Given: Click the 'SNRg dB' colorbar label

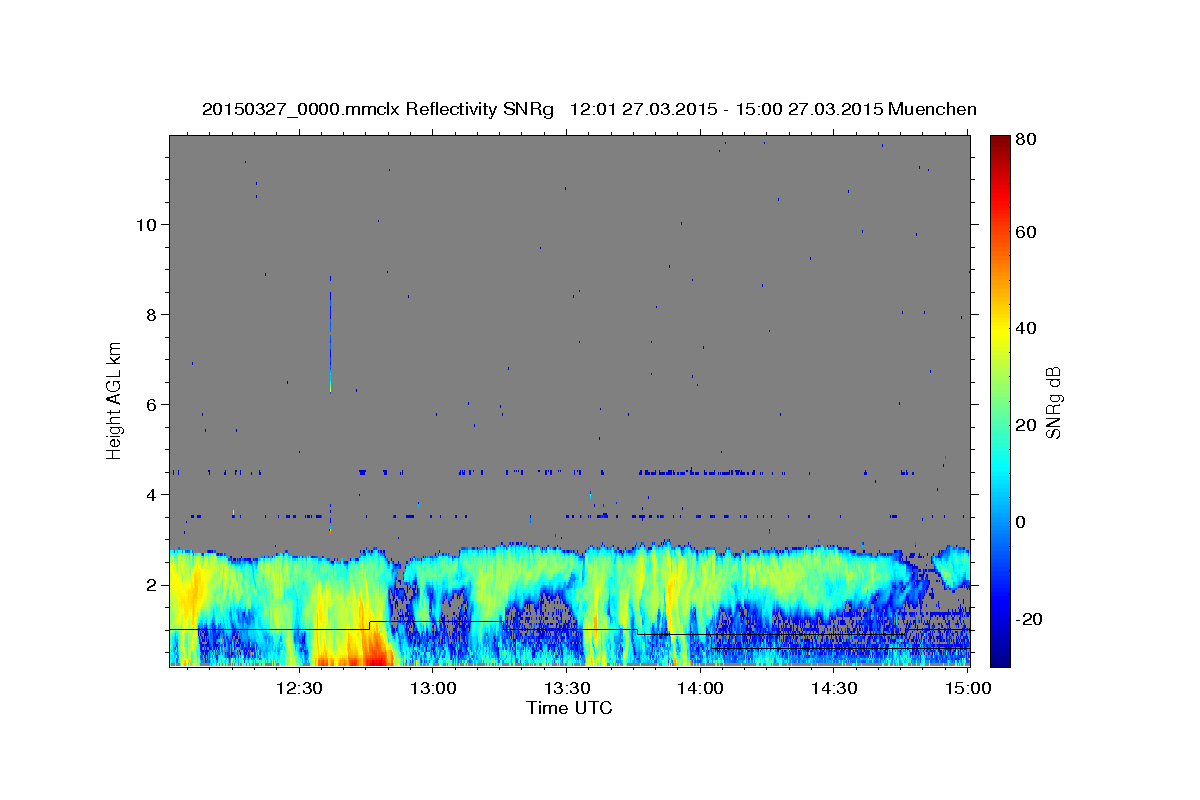Looking at the screenshot, I should (1052, 402).
